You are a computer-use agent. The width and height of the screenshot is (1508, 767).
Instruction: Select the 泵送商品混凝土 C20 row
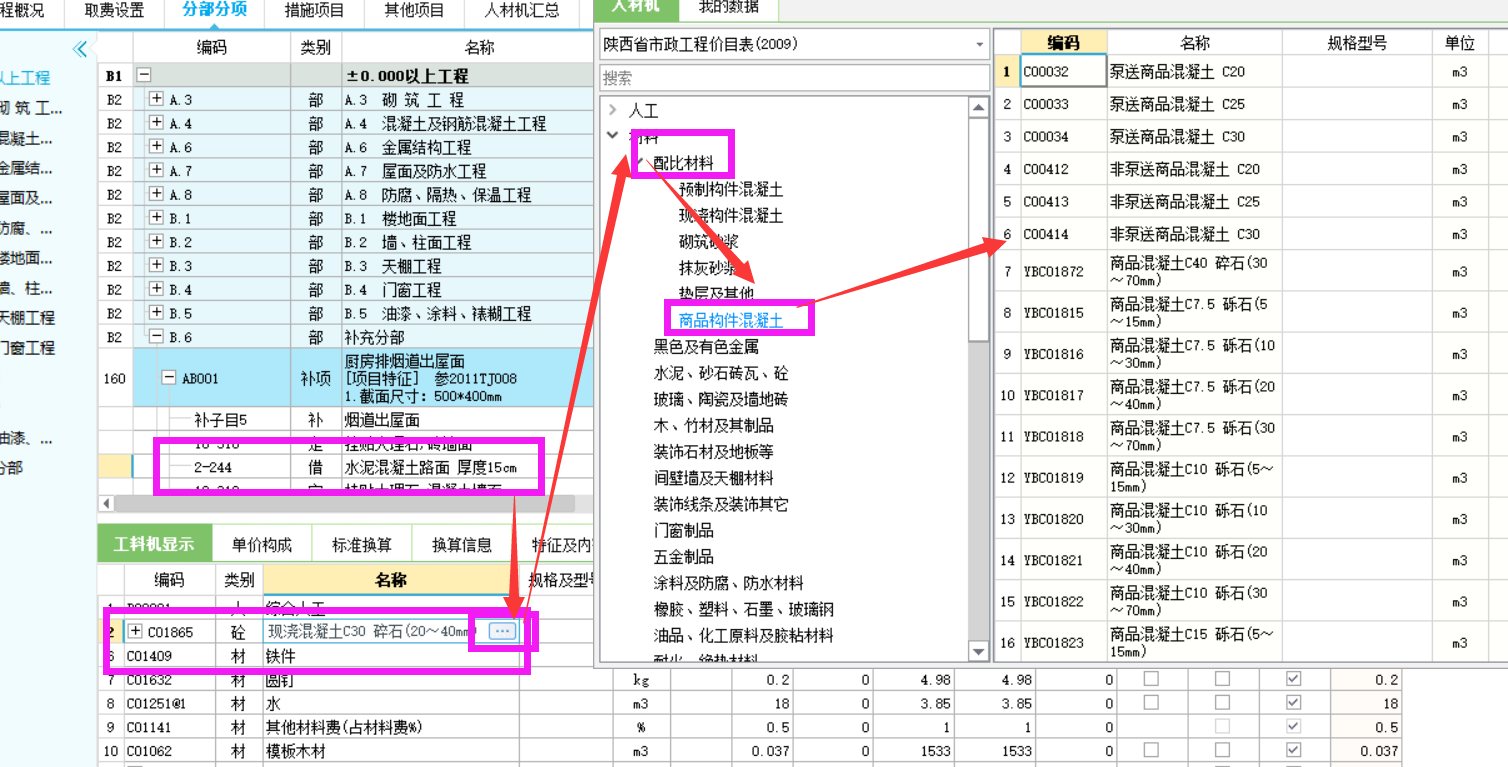[1251, 71]
